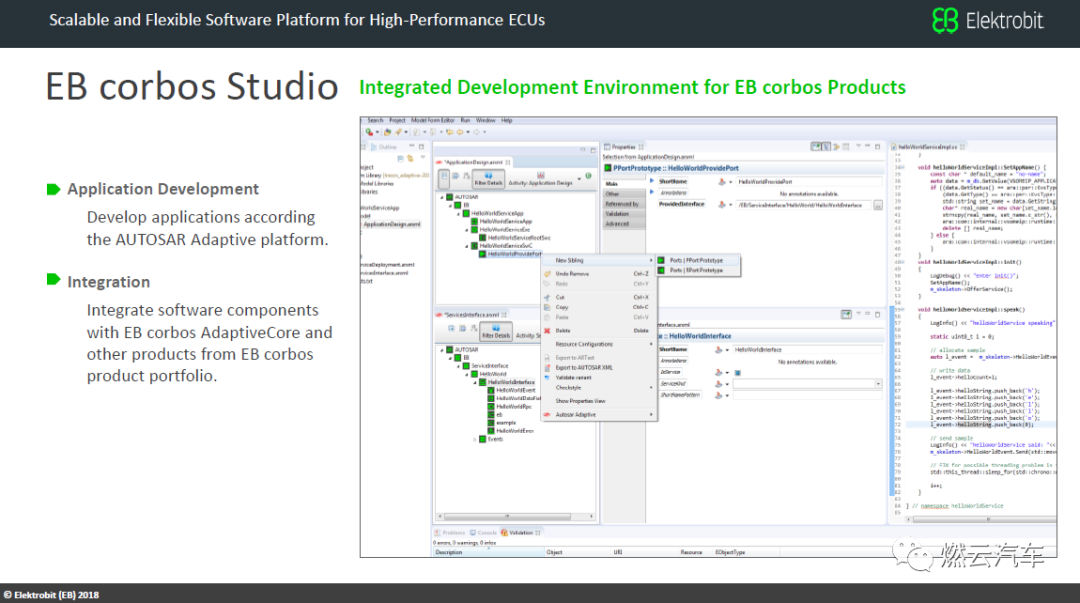This screenshot has width=1080, height=603.
Task: Open the ServiceKind combo box dropdown
Action: click(x=878, y=384)
